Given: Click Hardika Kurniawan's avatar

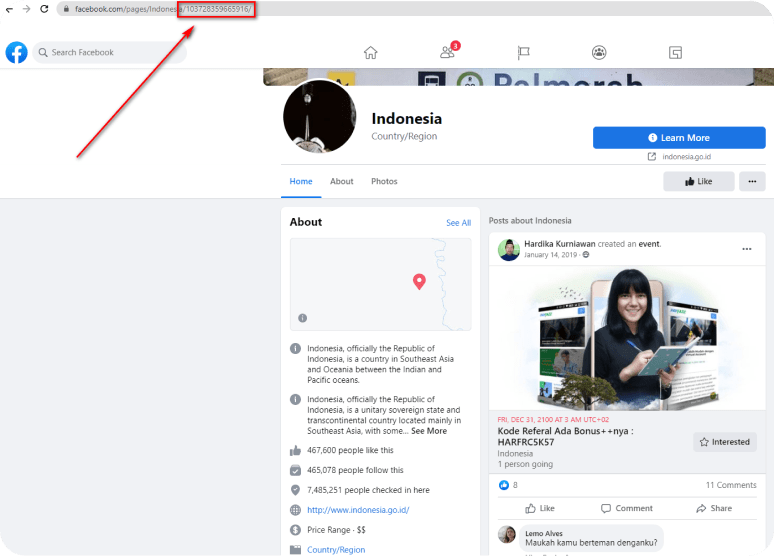Looking at the screenshot, I should 508,249.
